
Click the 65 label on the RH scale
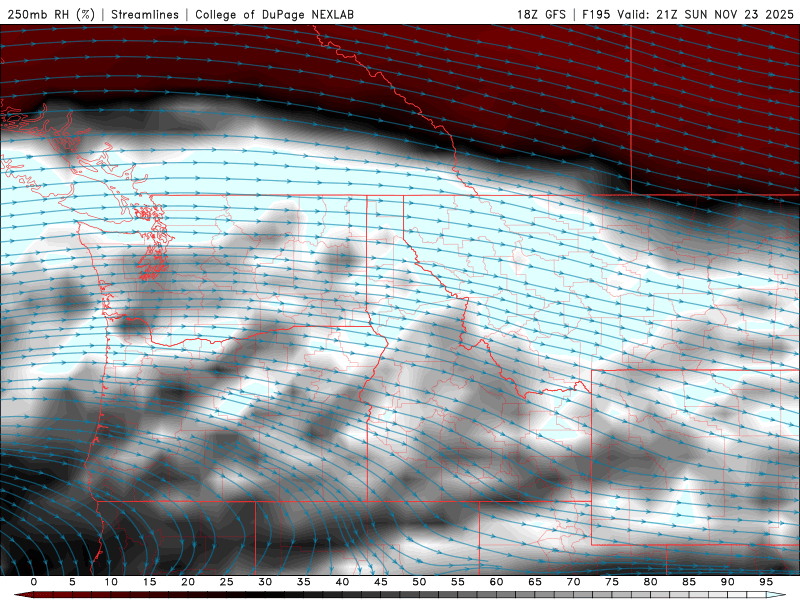click(x=535, y=582)
